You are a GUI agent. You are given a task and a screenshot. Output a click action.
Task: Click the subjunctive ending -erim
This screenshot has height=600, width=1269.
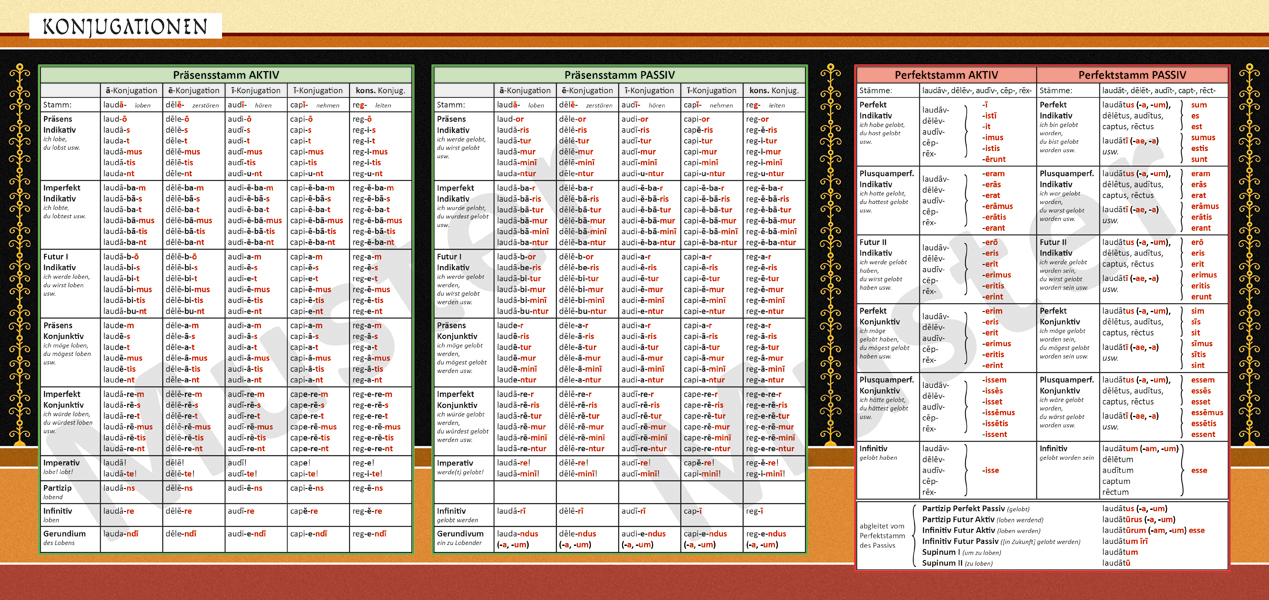992,311
